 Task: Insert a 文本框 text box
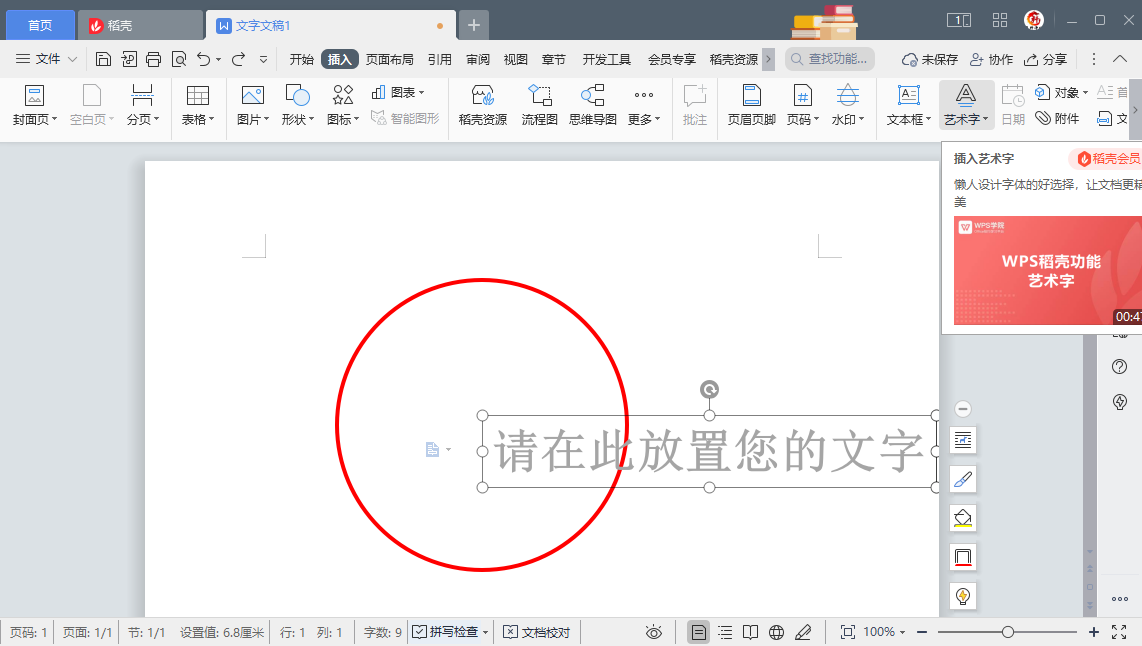909,106
